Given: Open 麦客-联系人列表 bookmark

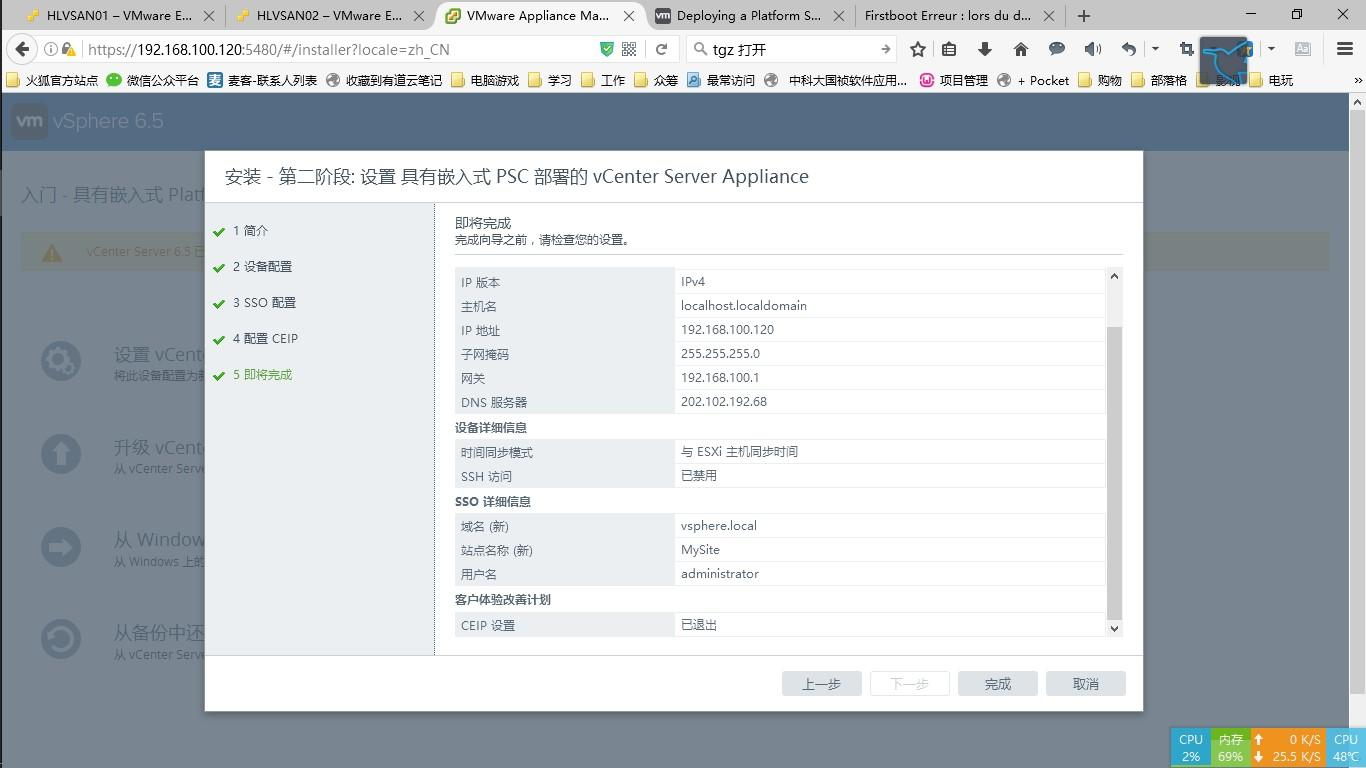Looking at the screenshot, I should pyautogui.click(x=262, y=80).
